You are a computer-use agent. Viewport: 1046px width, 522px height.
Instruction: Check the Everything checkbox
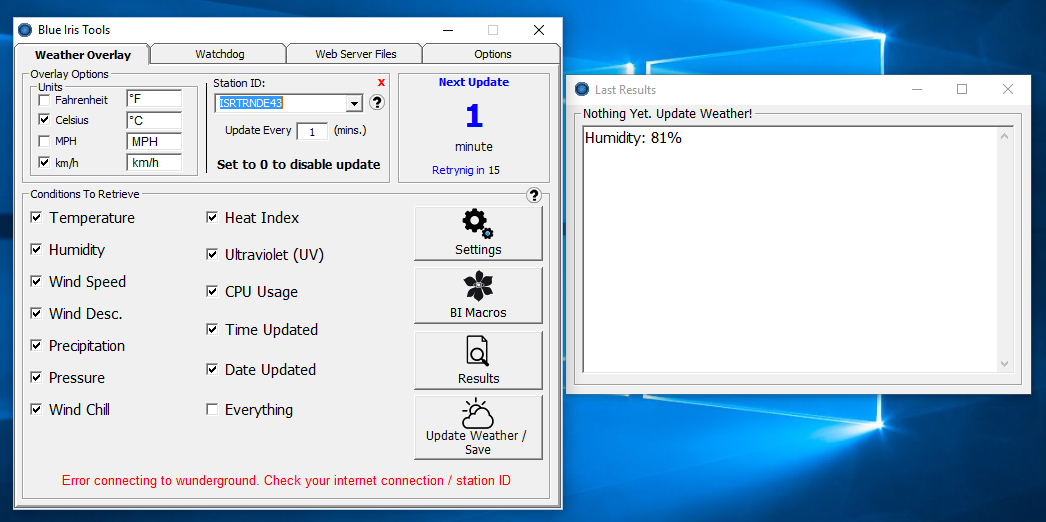point(212,409)
